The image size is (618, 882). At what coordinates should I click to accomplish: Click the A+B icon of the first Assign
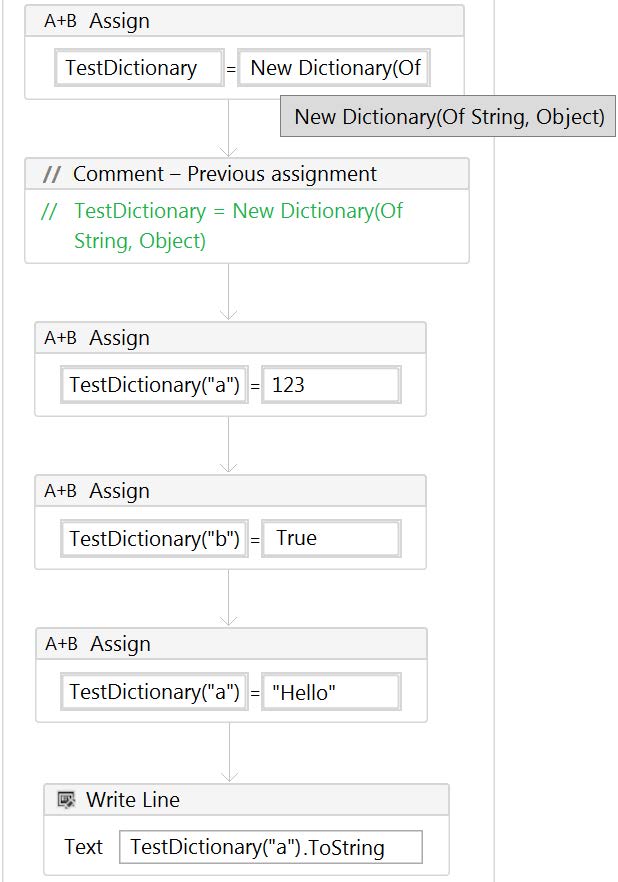point(60,21)
